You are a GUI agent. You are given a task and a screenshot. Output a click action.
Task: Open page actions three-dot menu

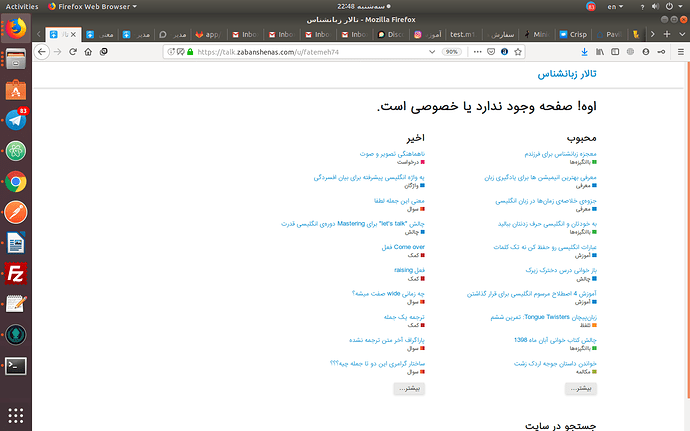477,52
